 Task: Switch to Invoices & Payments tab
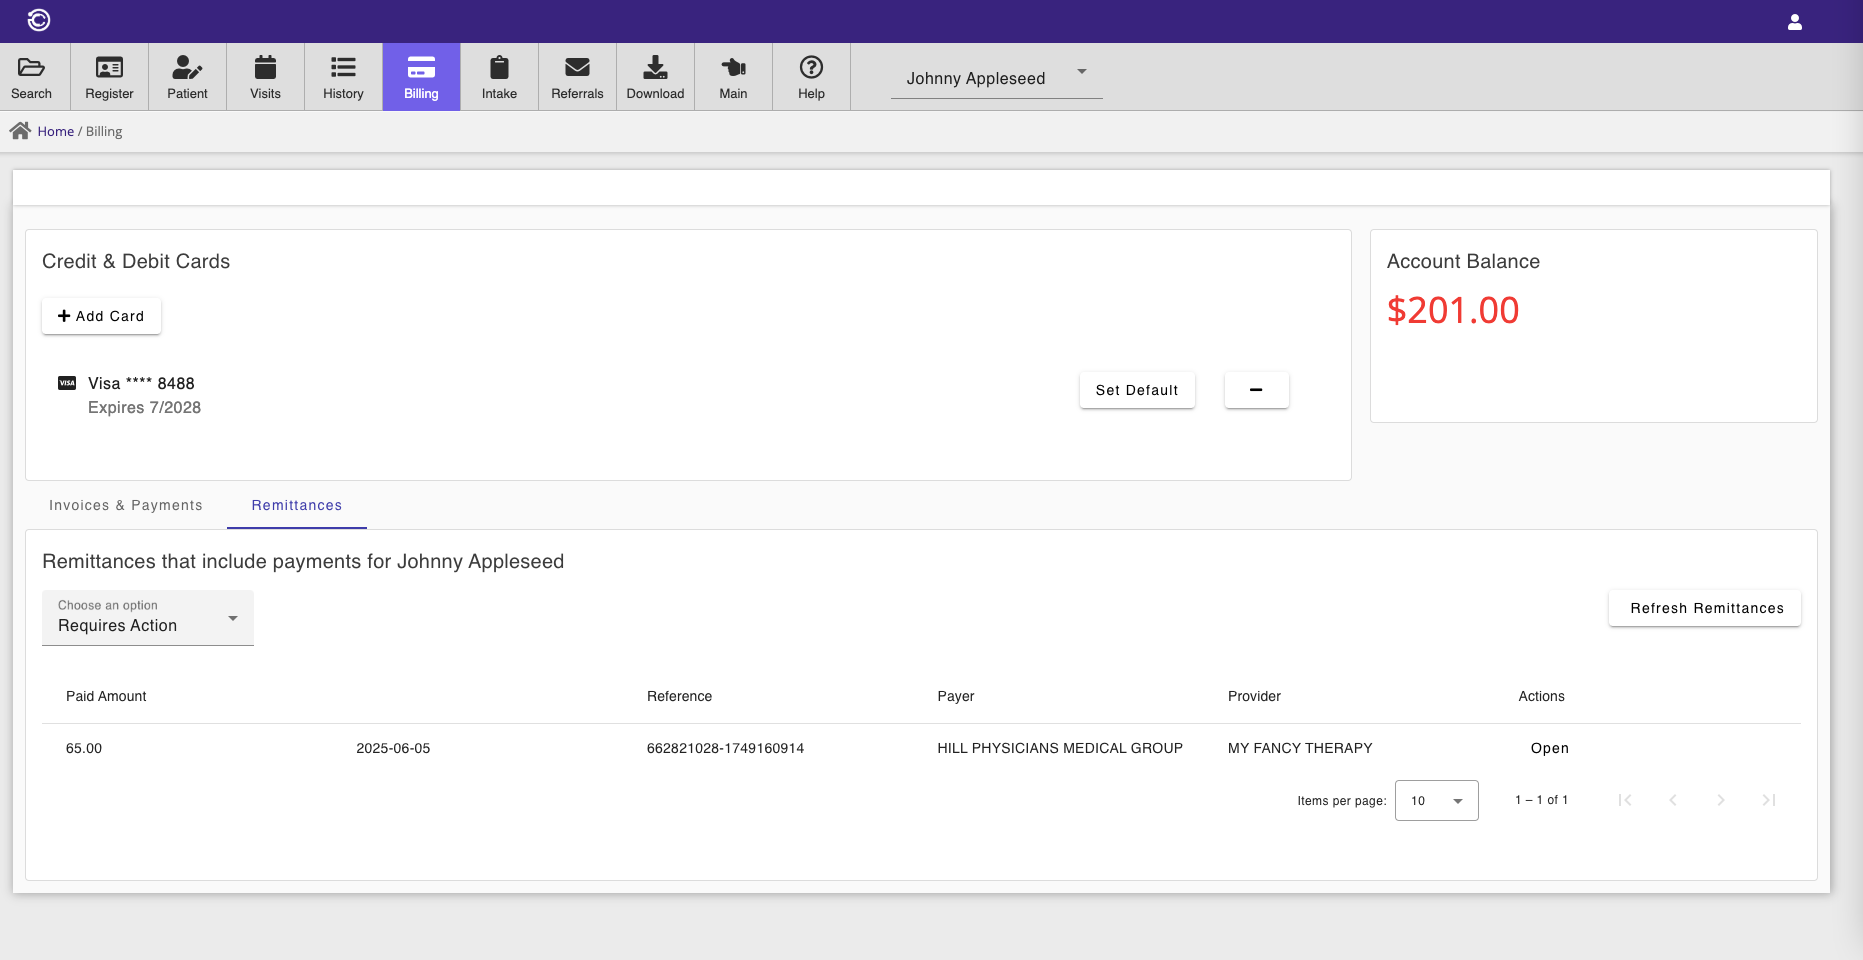pos(126,506)
